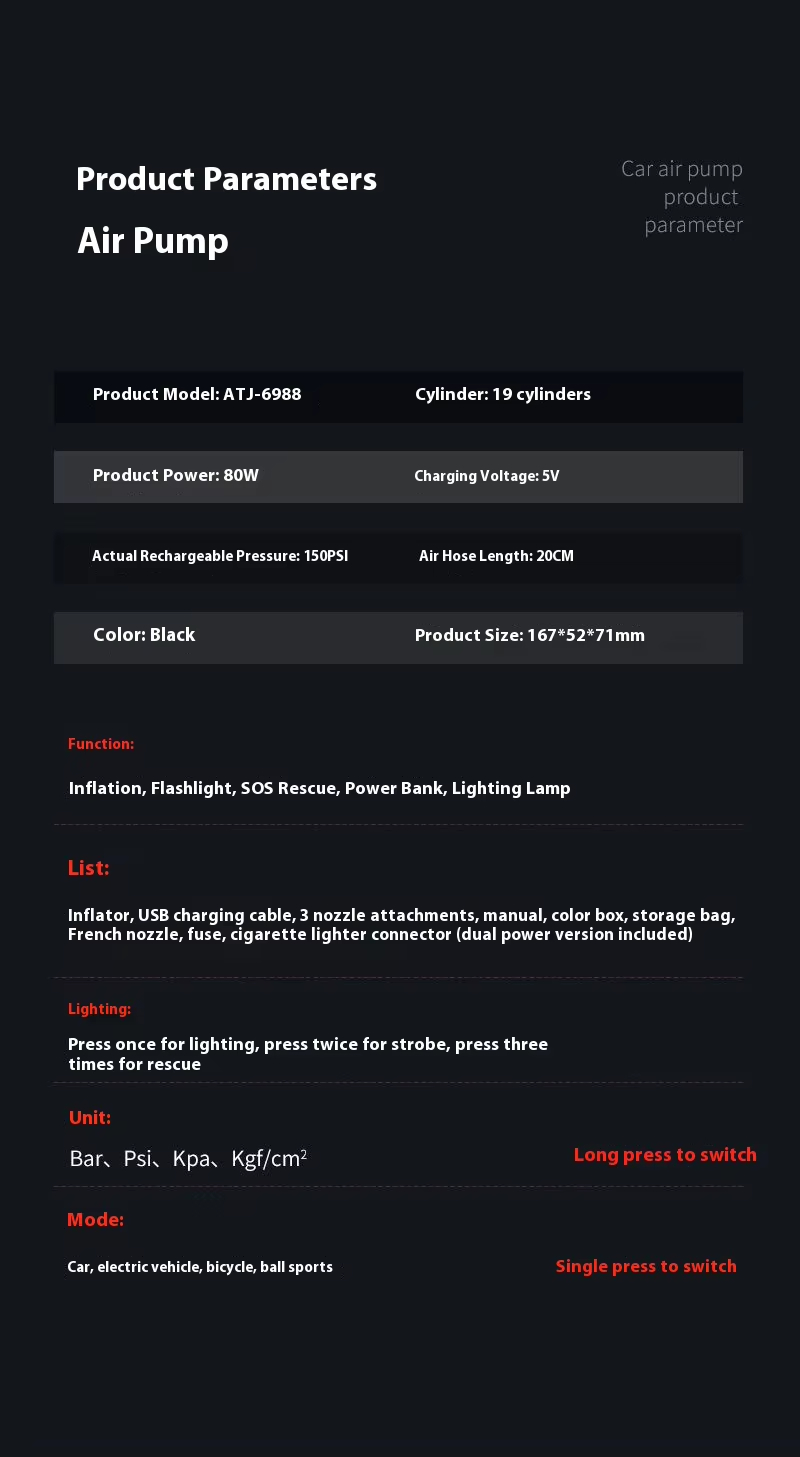Click the Product Parameters heading
Screen dimensions: 800x1457
click(x=226, y=179)
